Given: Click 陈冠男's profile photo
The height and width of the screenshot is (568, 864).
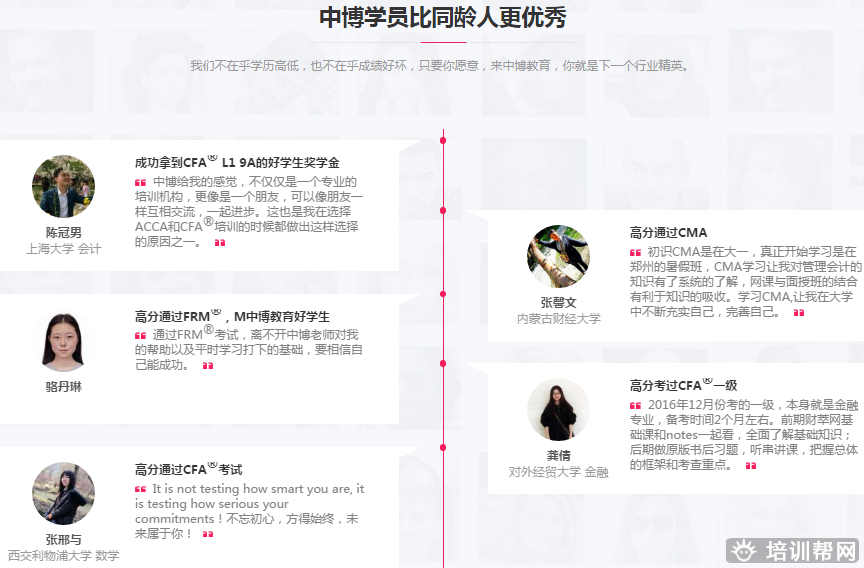Looking at the screenshot, I should [x=63, y=186].
